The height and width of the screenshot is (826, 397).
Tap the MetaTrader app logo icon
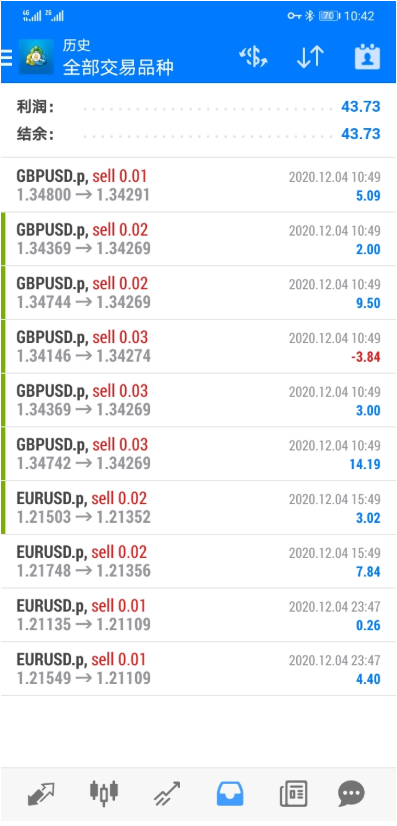pyautogui.click(x=36, y=57)
